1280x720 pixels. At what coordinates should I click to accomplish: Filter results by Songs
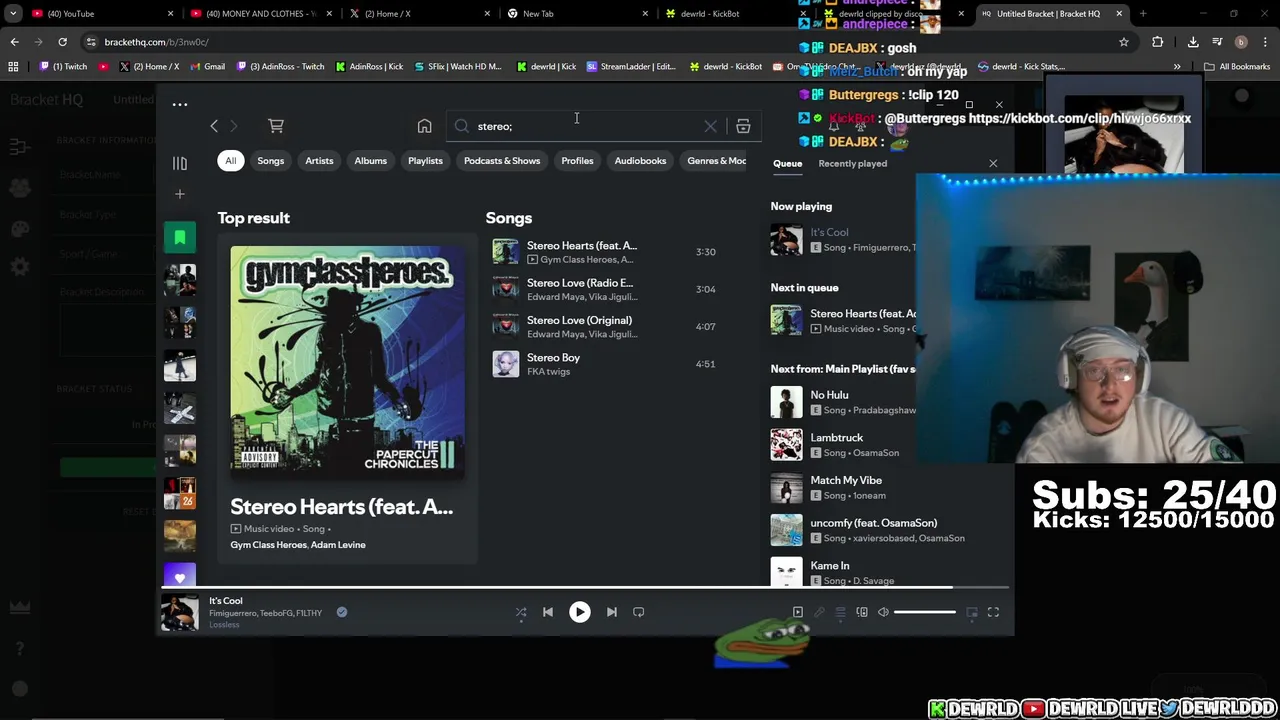271,161
